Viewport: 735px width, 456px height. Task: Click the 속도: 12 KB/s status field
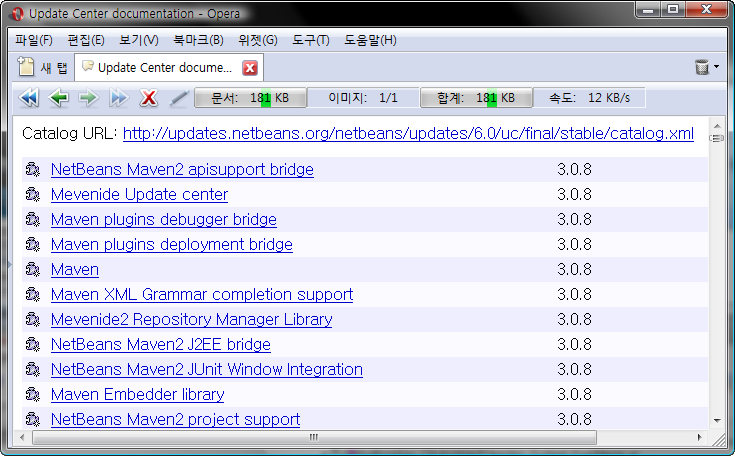pos(589,98)
